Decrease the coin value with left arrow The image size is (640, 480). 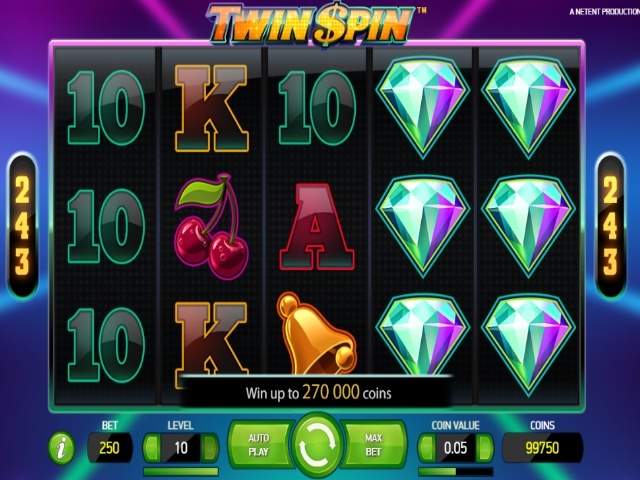pos(427,448)
